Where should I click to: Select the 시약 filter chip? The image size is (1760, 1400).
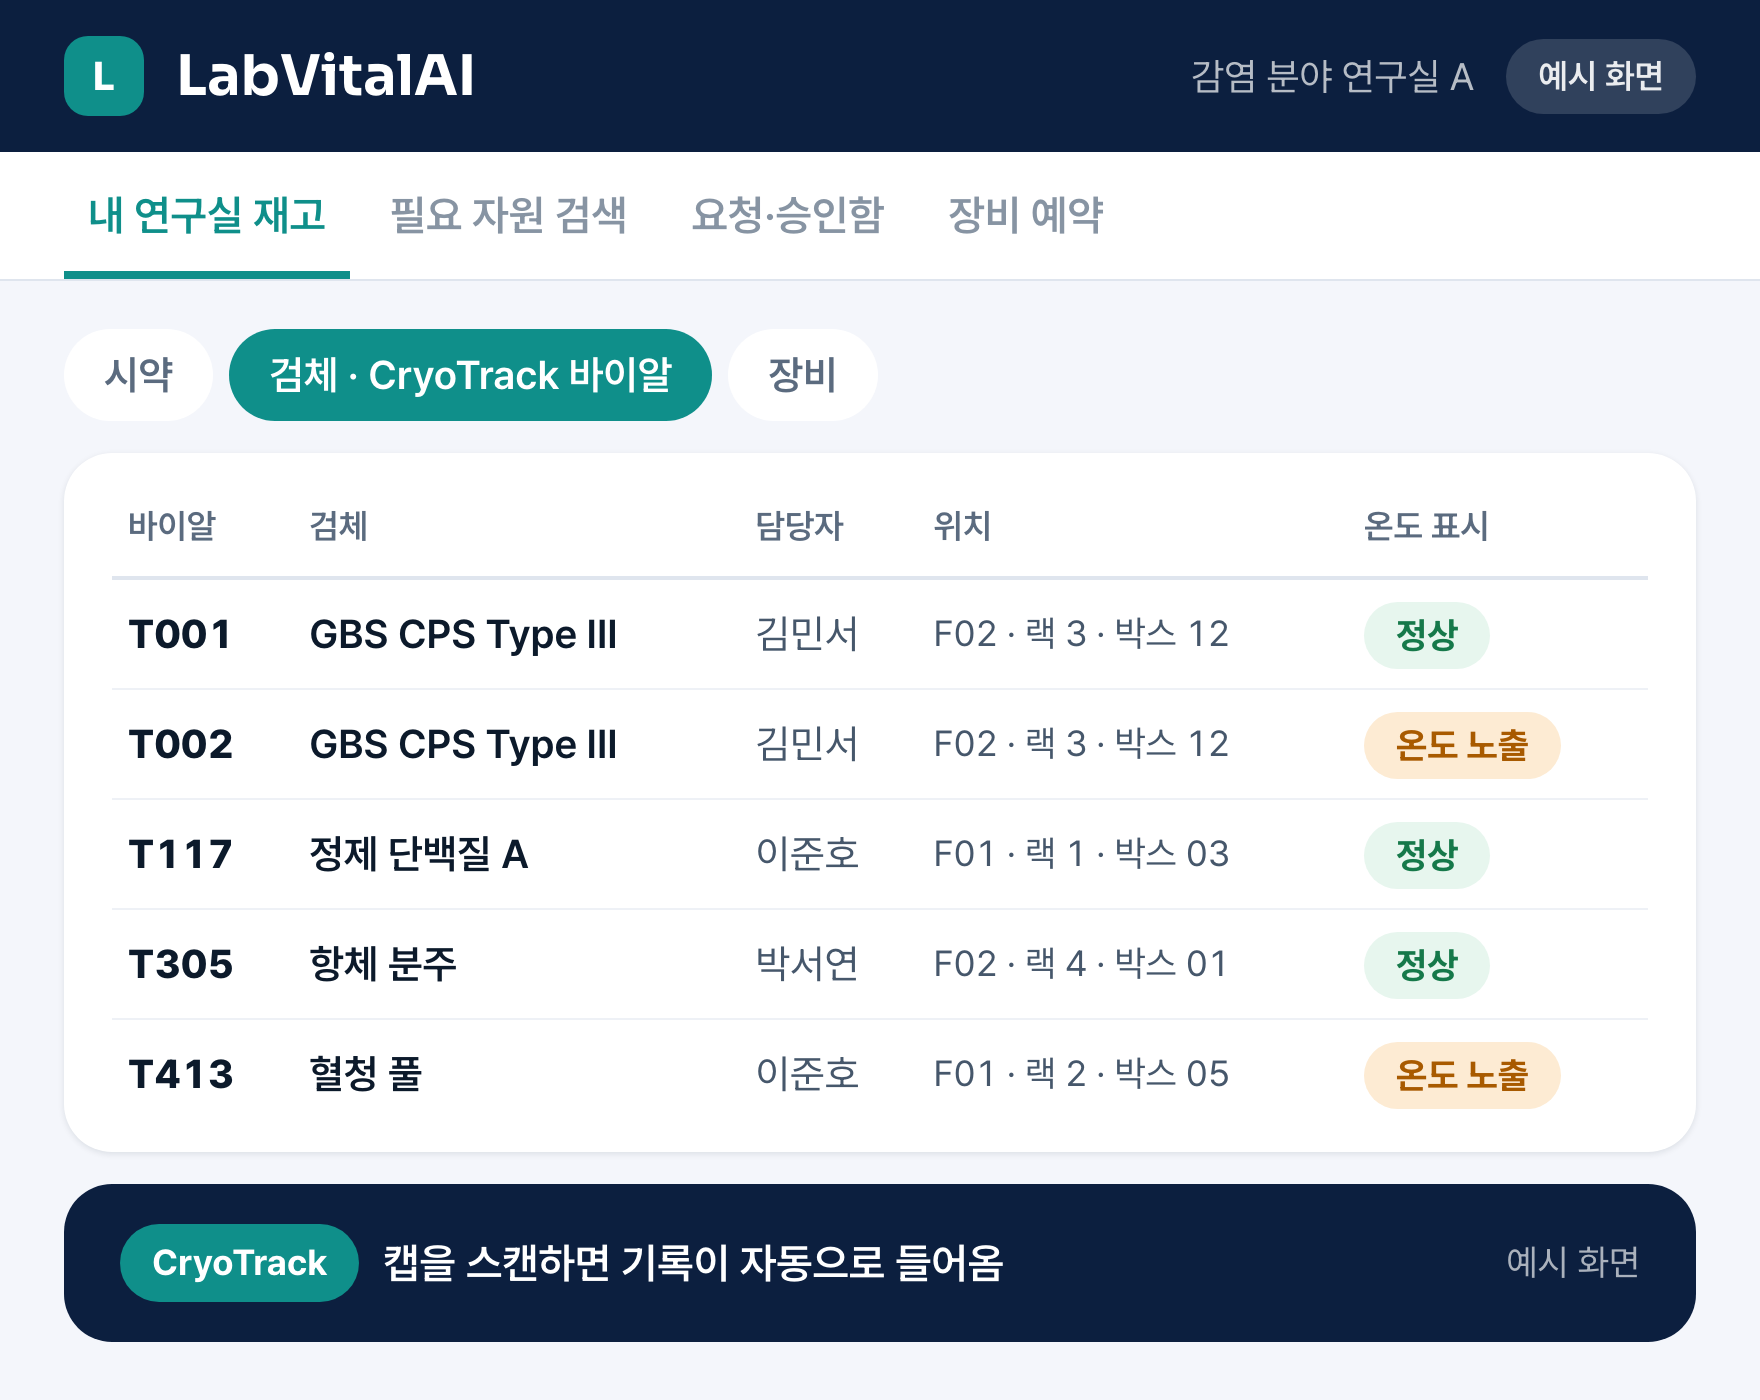pyautogui.click(x=138, y=375)
